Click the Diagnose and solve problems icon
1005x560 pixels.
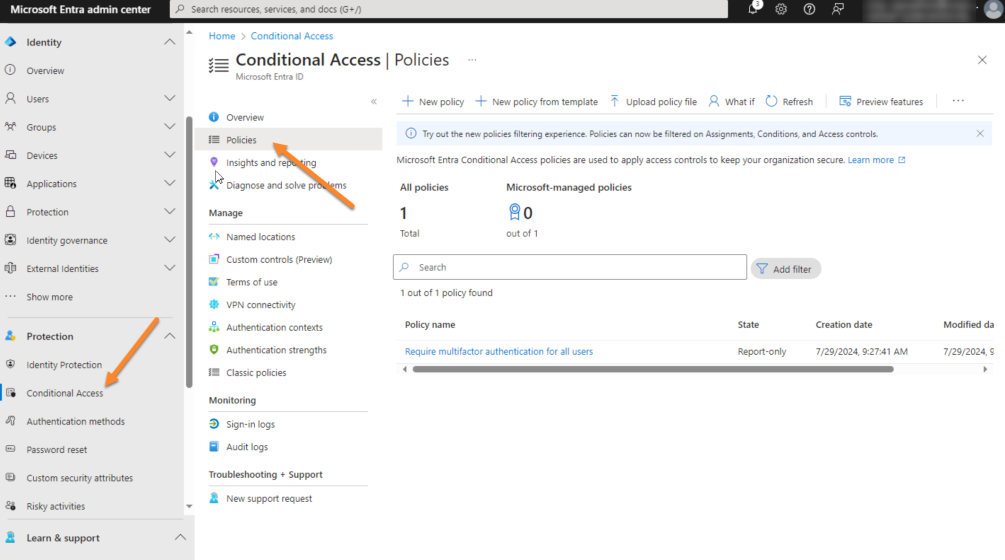214,185
